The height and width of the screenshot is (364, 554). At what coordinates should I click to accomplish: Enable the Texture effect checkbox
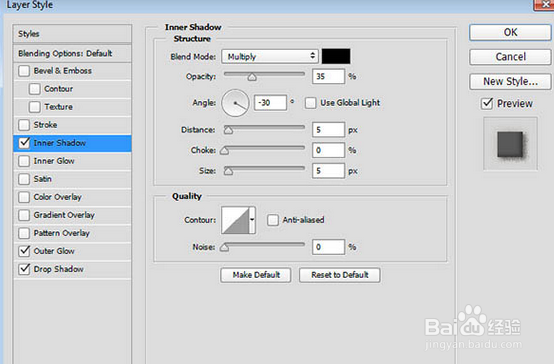point(35,107)
